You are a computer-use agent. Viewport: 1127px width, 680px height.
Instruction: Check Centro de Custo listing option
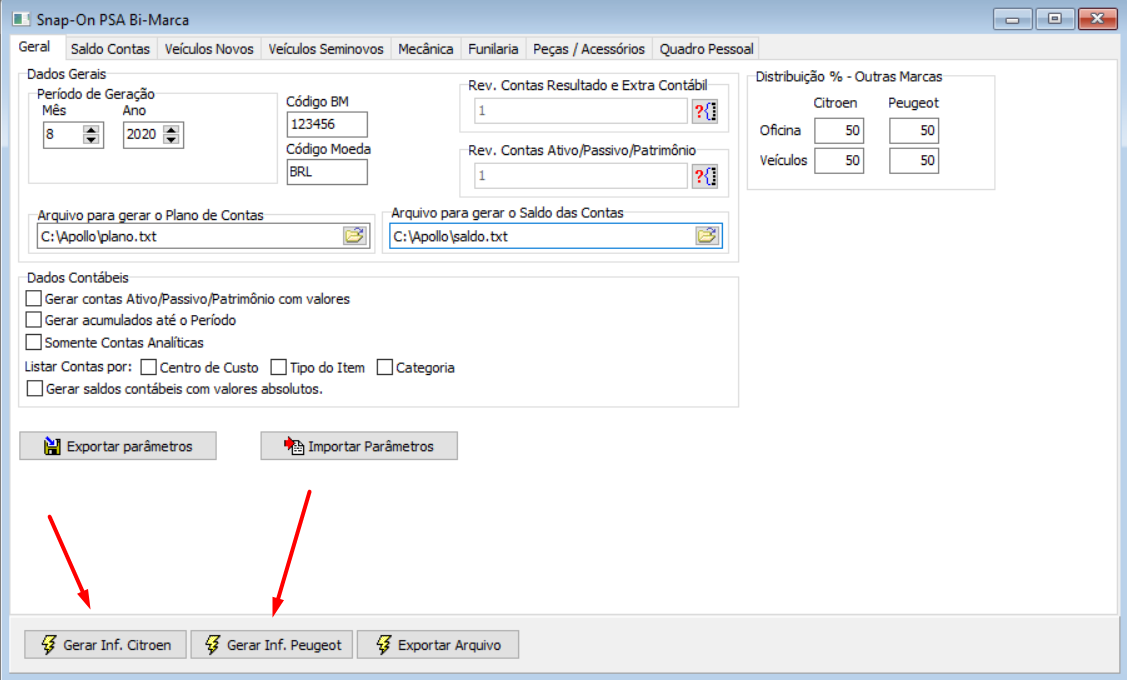point(149,367)
